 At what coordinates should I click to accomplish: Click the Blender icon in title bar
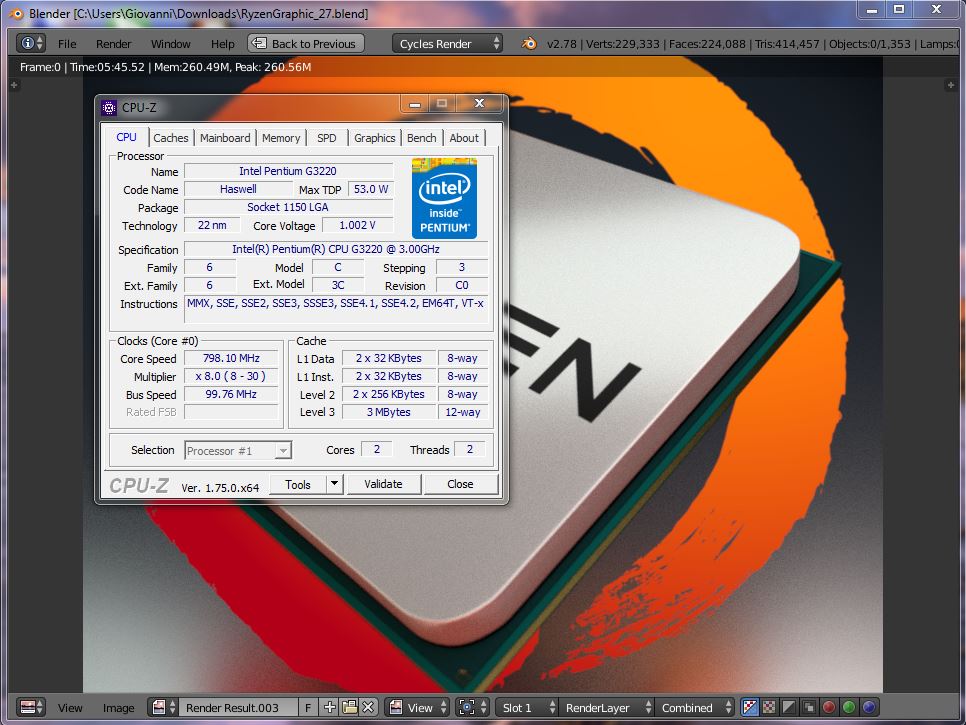[x=16, y=13]
